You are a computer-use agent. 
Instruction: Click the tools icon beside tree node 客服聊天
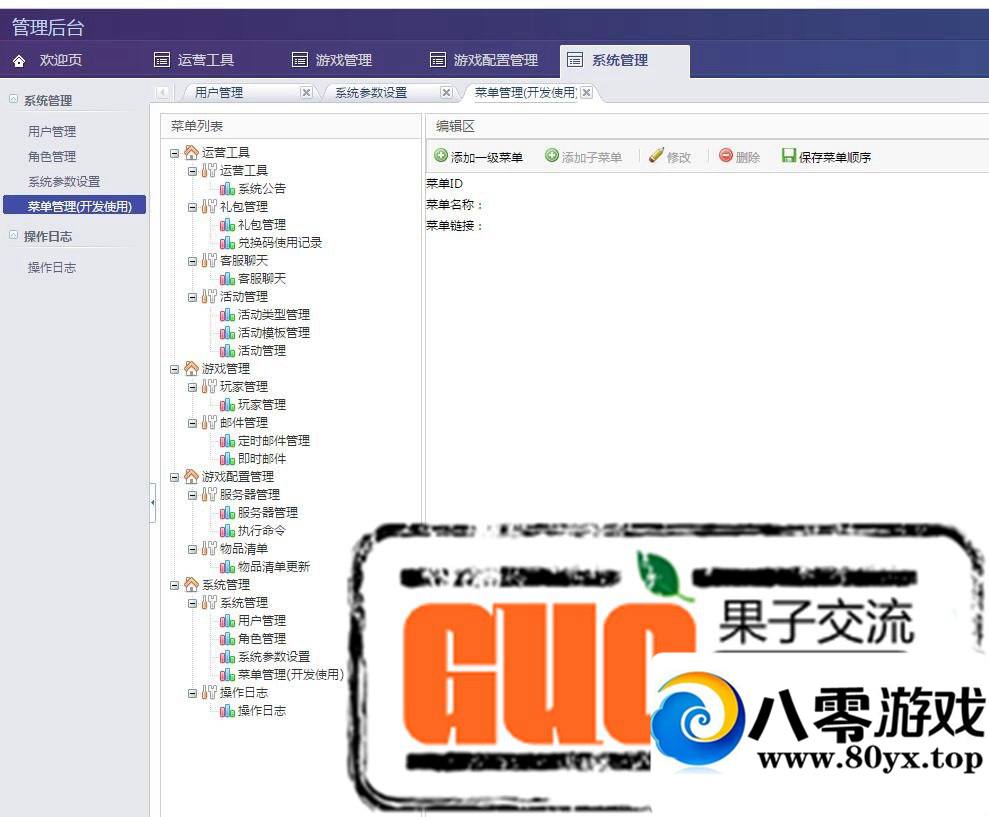(x=209, y=260)
